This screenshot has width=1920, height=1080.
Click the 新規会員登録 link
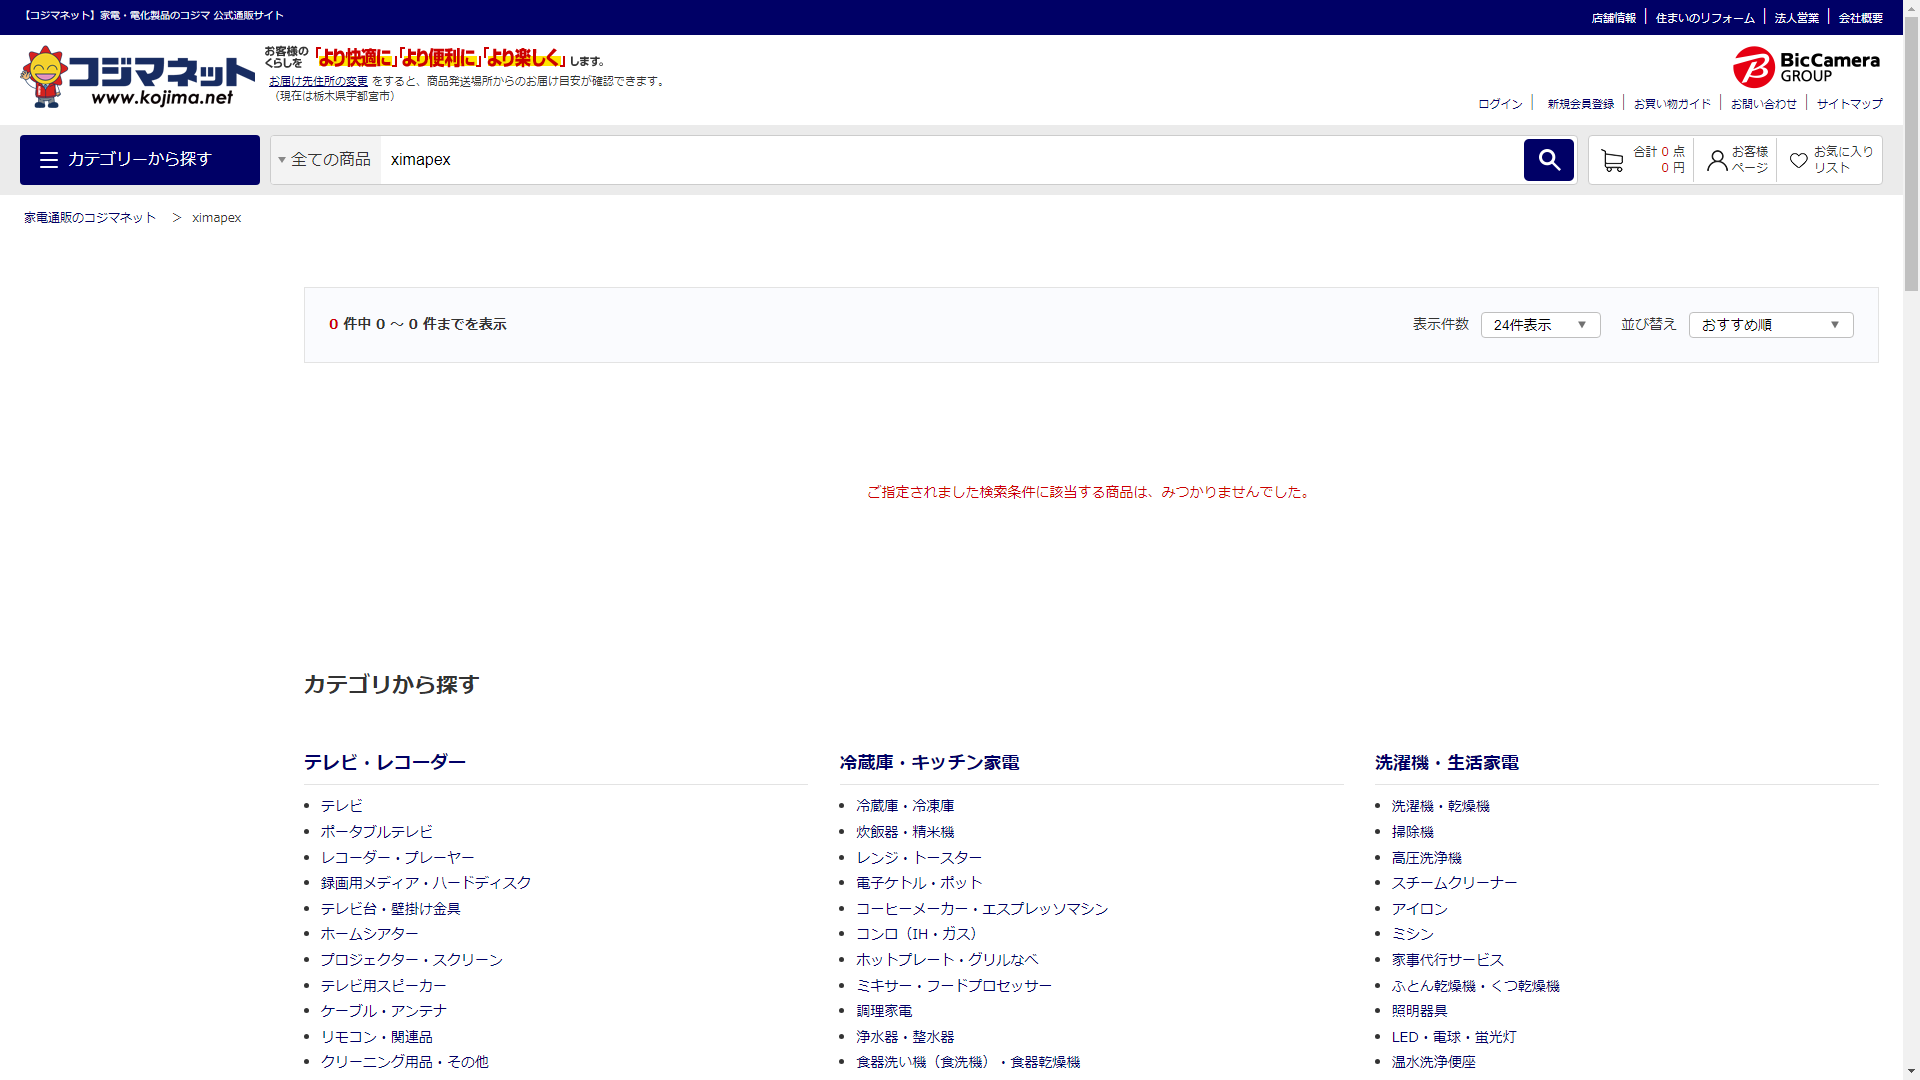pos(1580,104)
